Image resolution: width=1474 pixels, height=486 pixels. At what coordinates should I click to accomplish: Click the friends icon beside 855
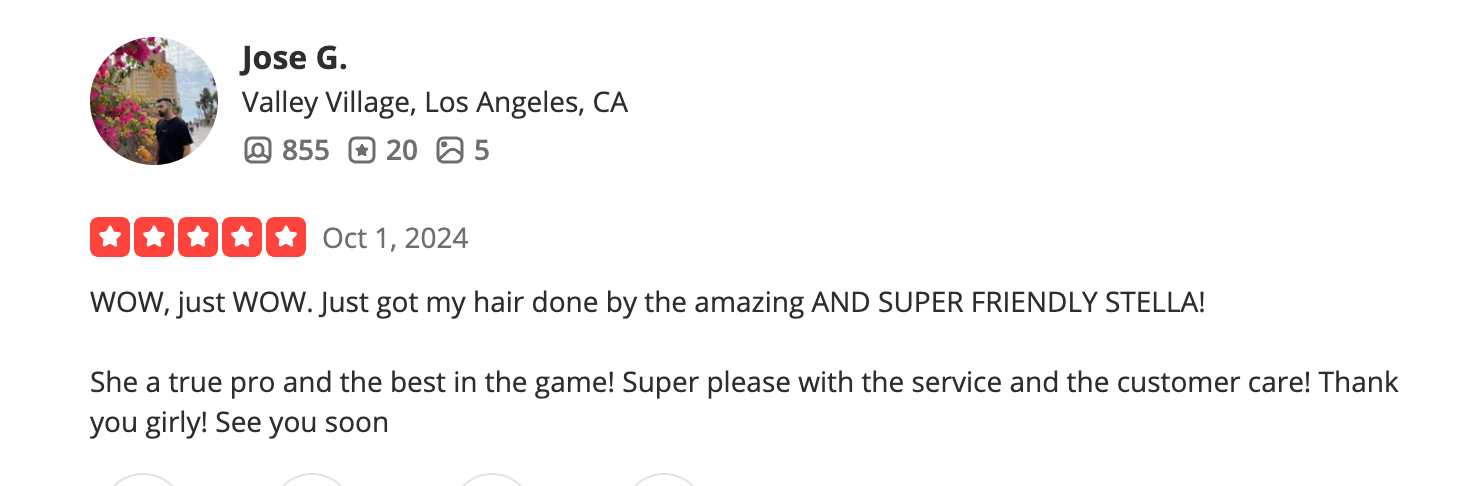pyautogui.click(x=257, y=150)
